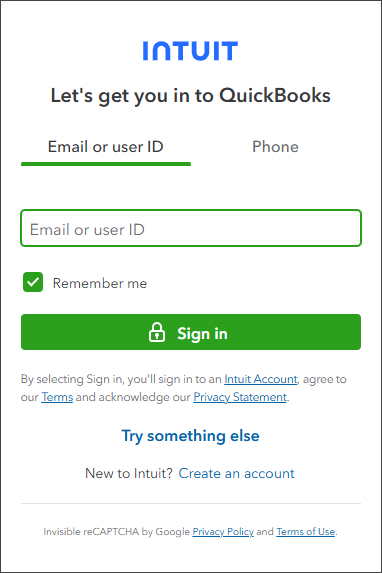Open the Intuit Account link

tap(261, 379)
